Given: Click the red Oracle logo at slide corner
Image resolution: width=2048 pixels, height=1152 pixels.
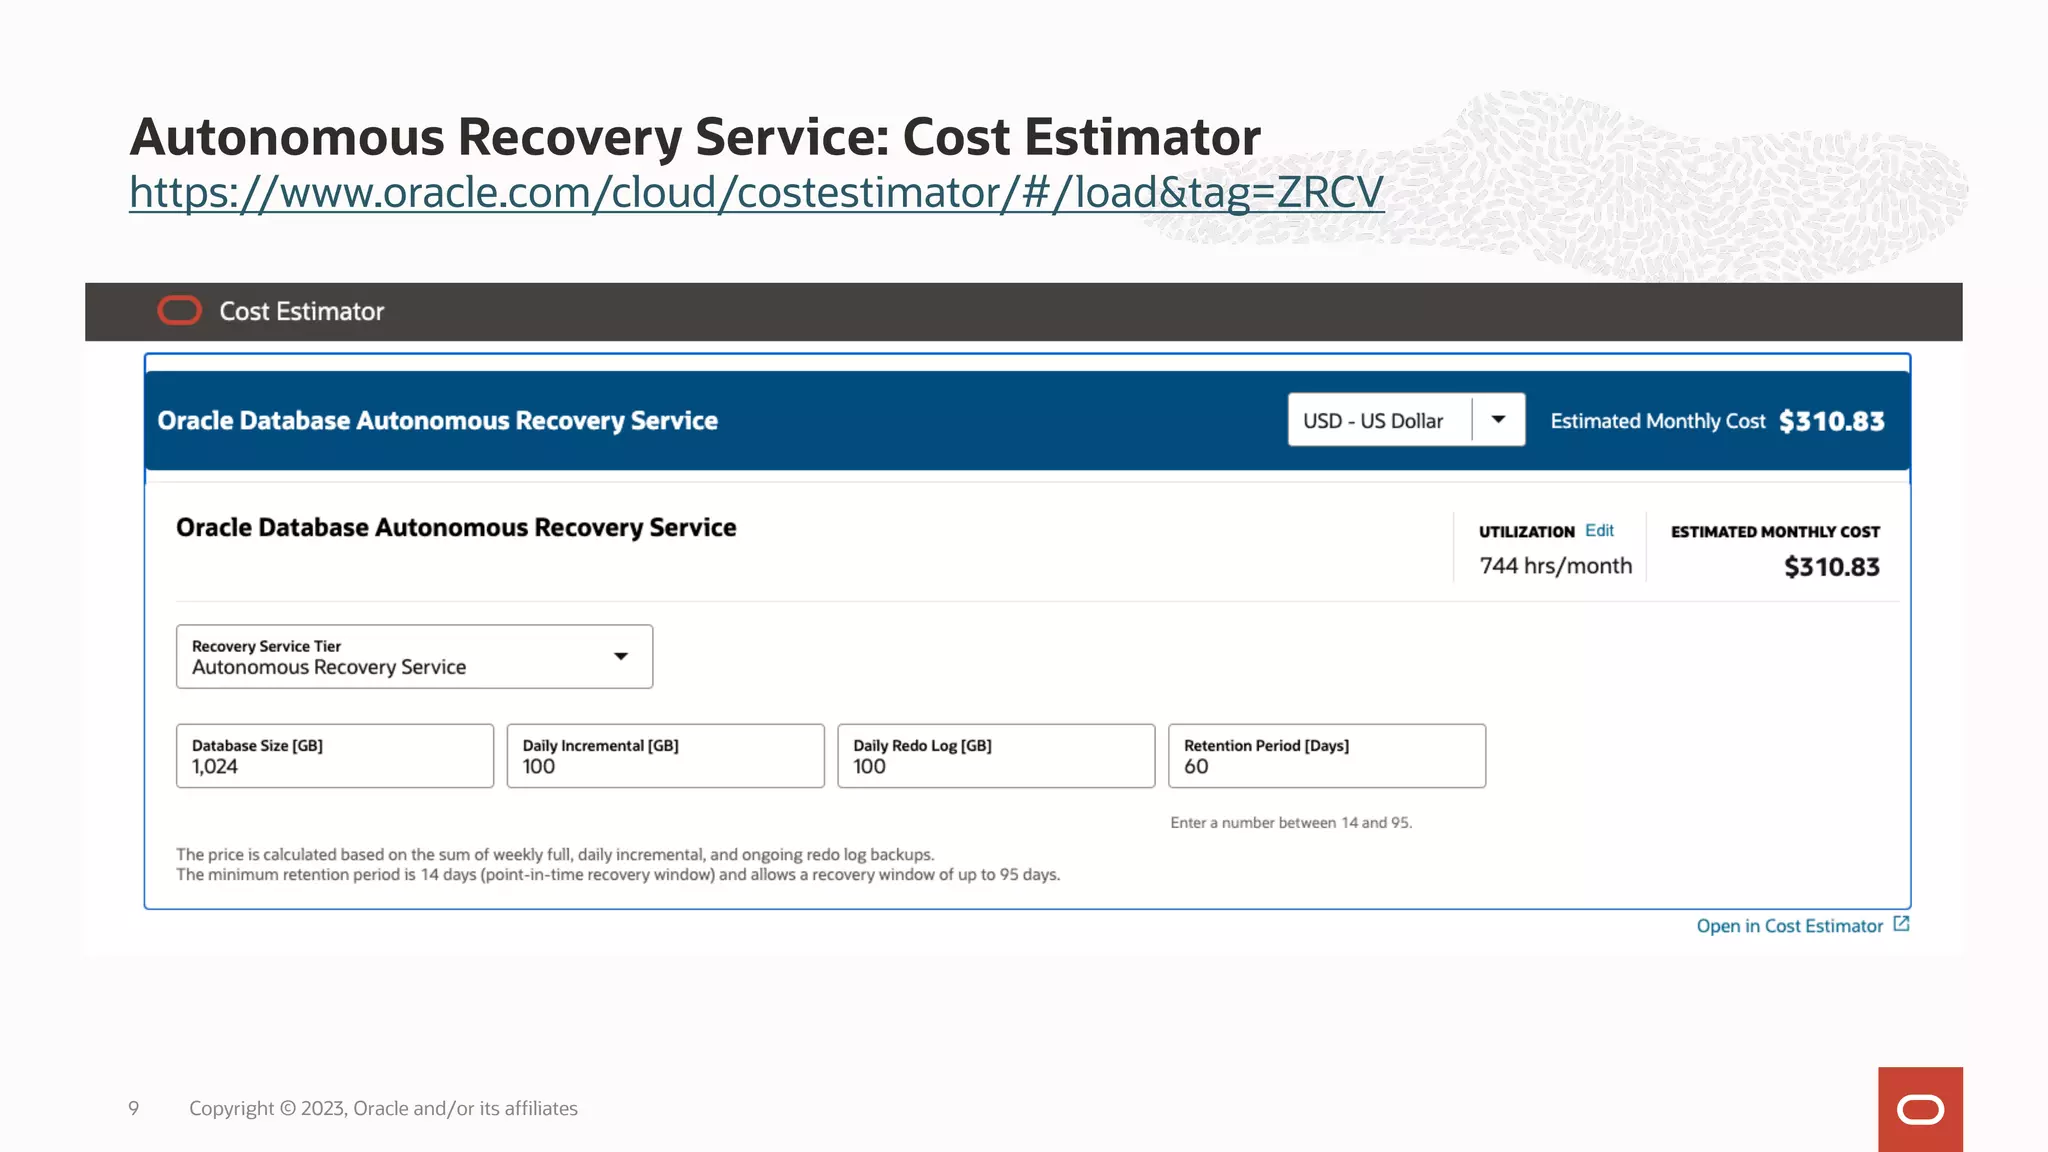Looking at the screenshot, I should [x=1920, y=1109].
